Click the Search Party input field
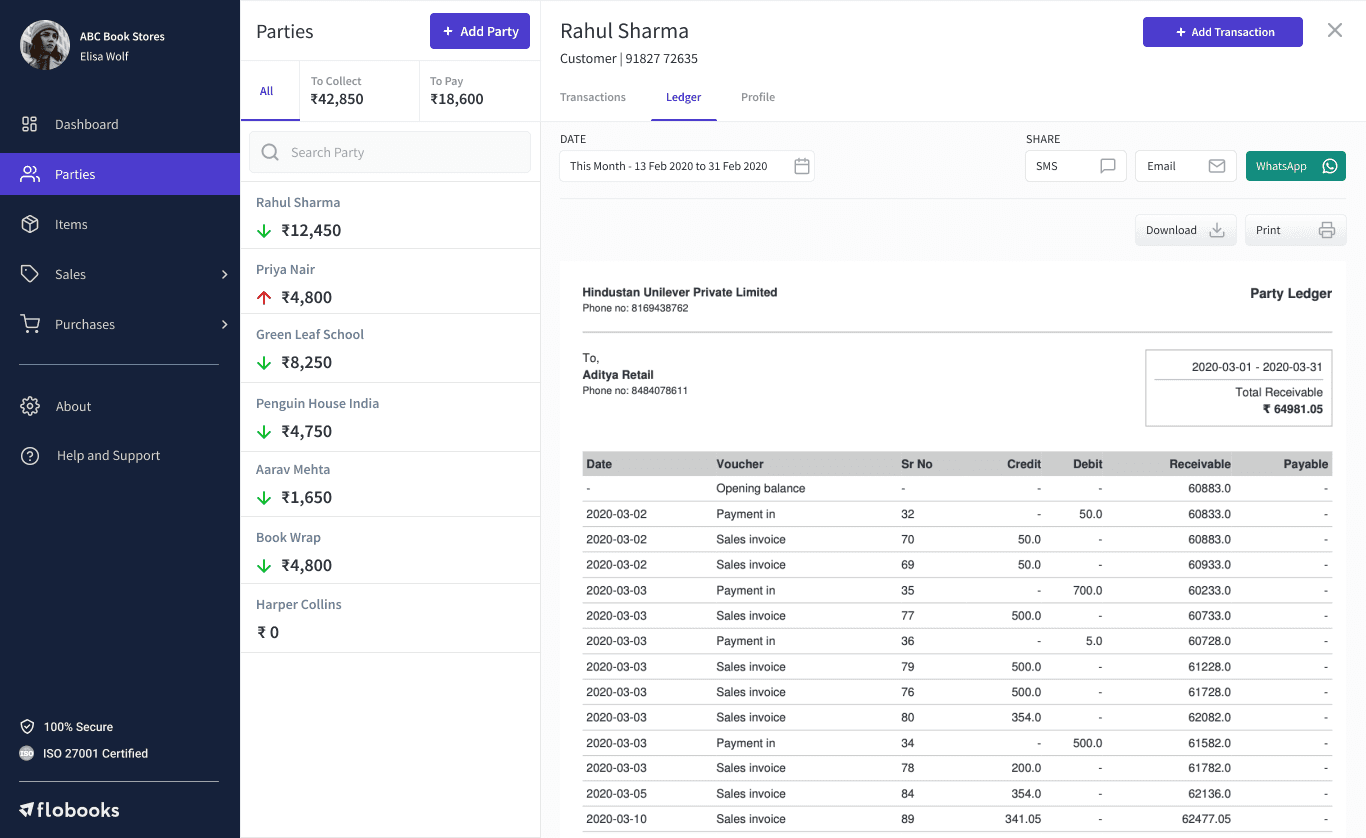1366x838 pixels. click(x=390, y=152)
